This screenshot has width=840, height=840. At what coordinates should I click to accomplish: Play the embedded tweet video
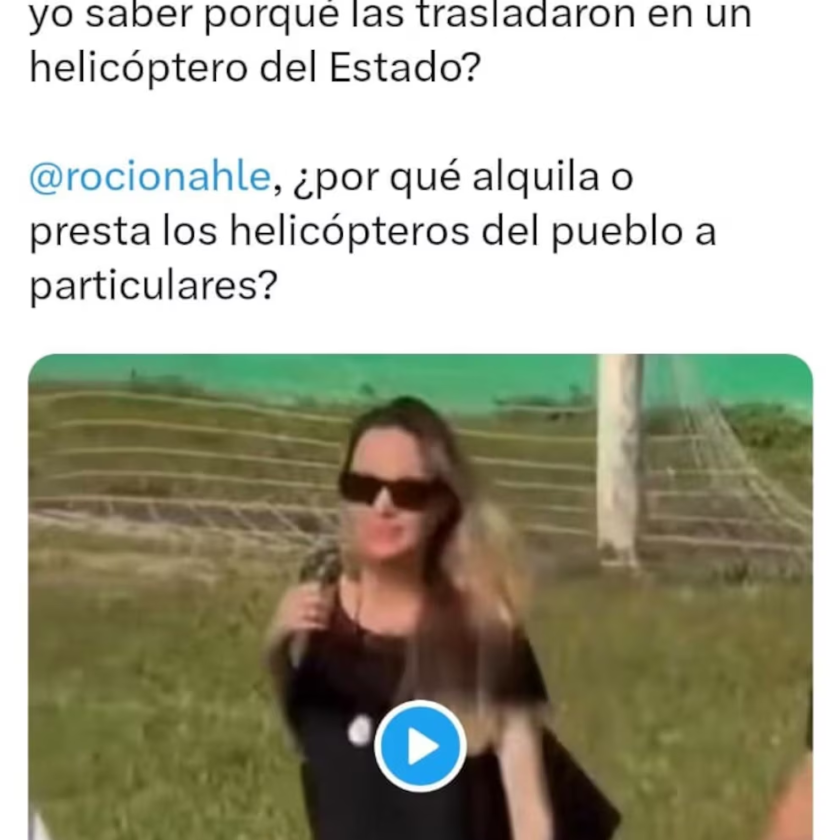(420, 746)
